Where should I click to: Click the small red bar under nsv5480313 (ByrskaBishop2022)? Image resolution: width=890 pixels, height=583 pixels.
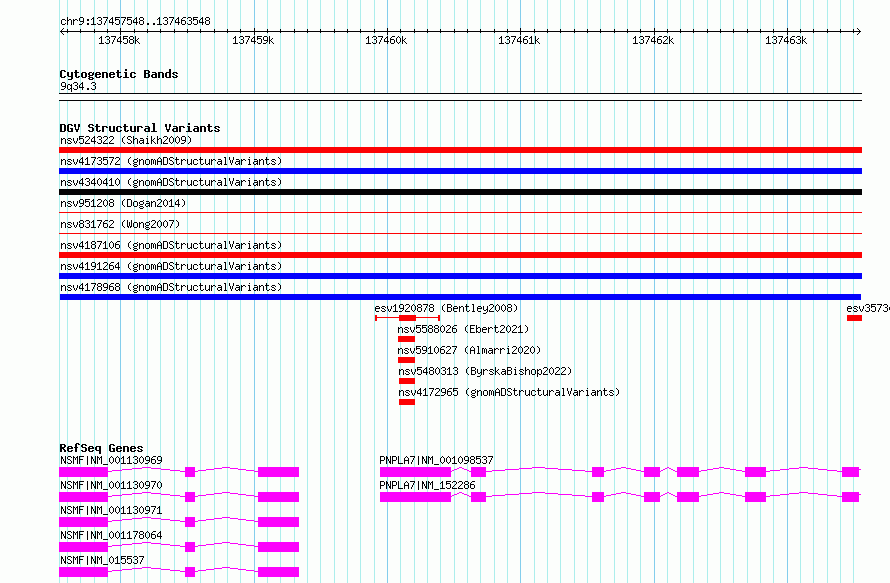click(x=407, y=381)
